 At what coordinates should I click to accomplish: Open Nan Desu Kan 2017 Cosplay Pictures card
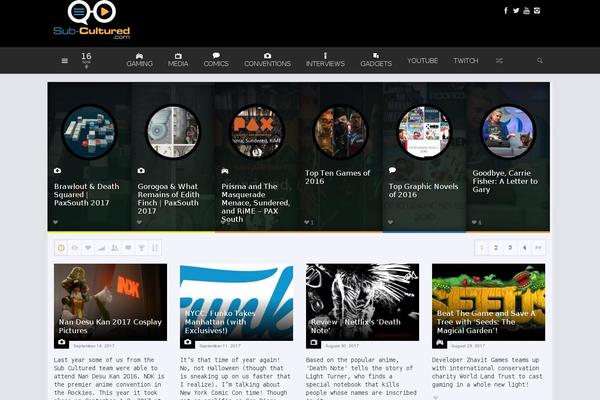click(x=110, y=302)
